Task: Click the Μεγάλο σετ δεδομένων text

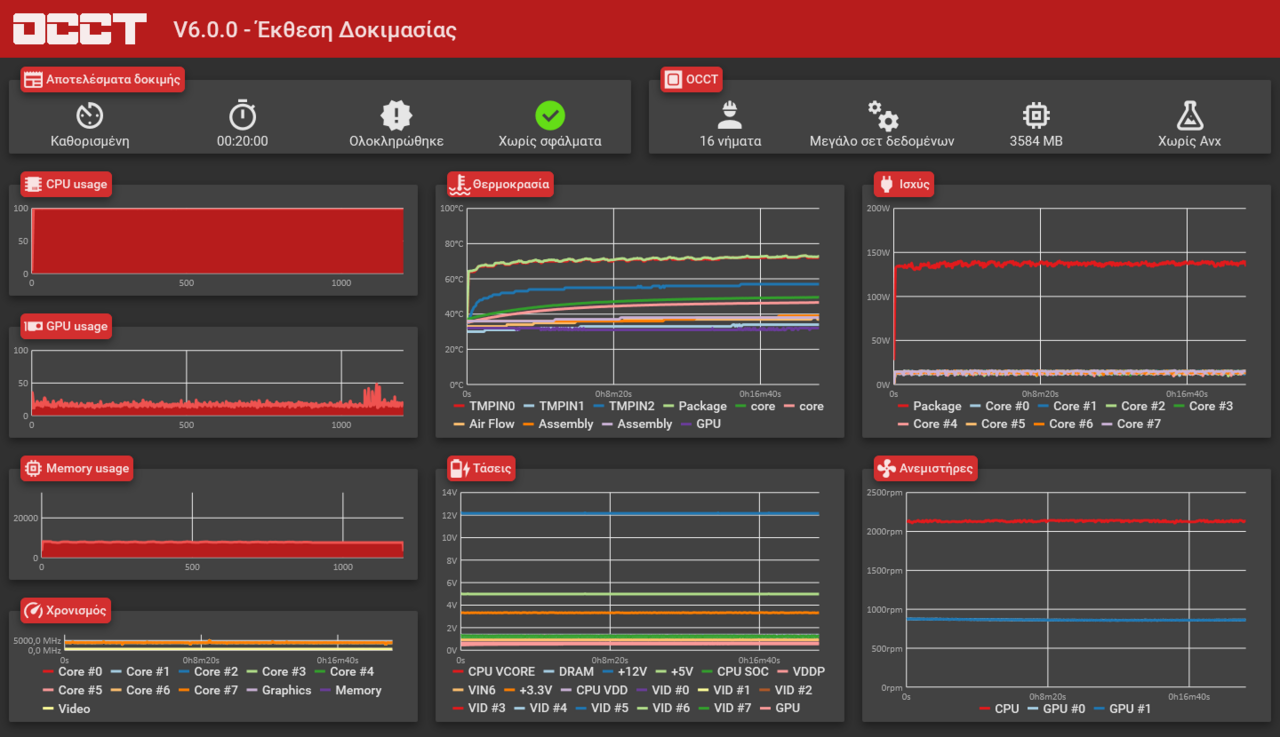Action: pos(882,141)
